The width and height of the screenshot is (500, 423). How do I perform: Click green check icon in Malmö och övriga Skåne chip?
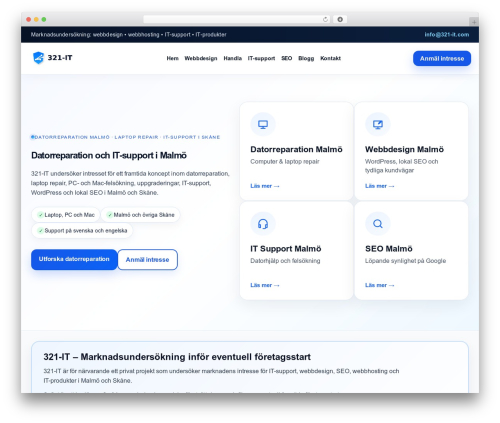pyautogui.click(x=109, y=215)
